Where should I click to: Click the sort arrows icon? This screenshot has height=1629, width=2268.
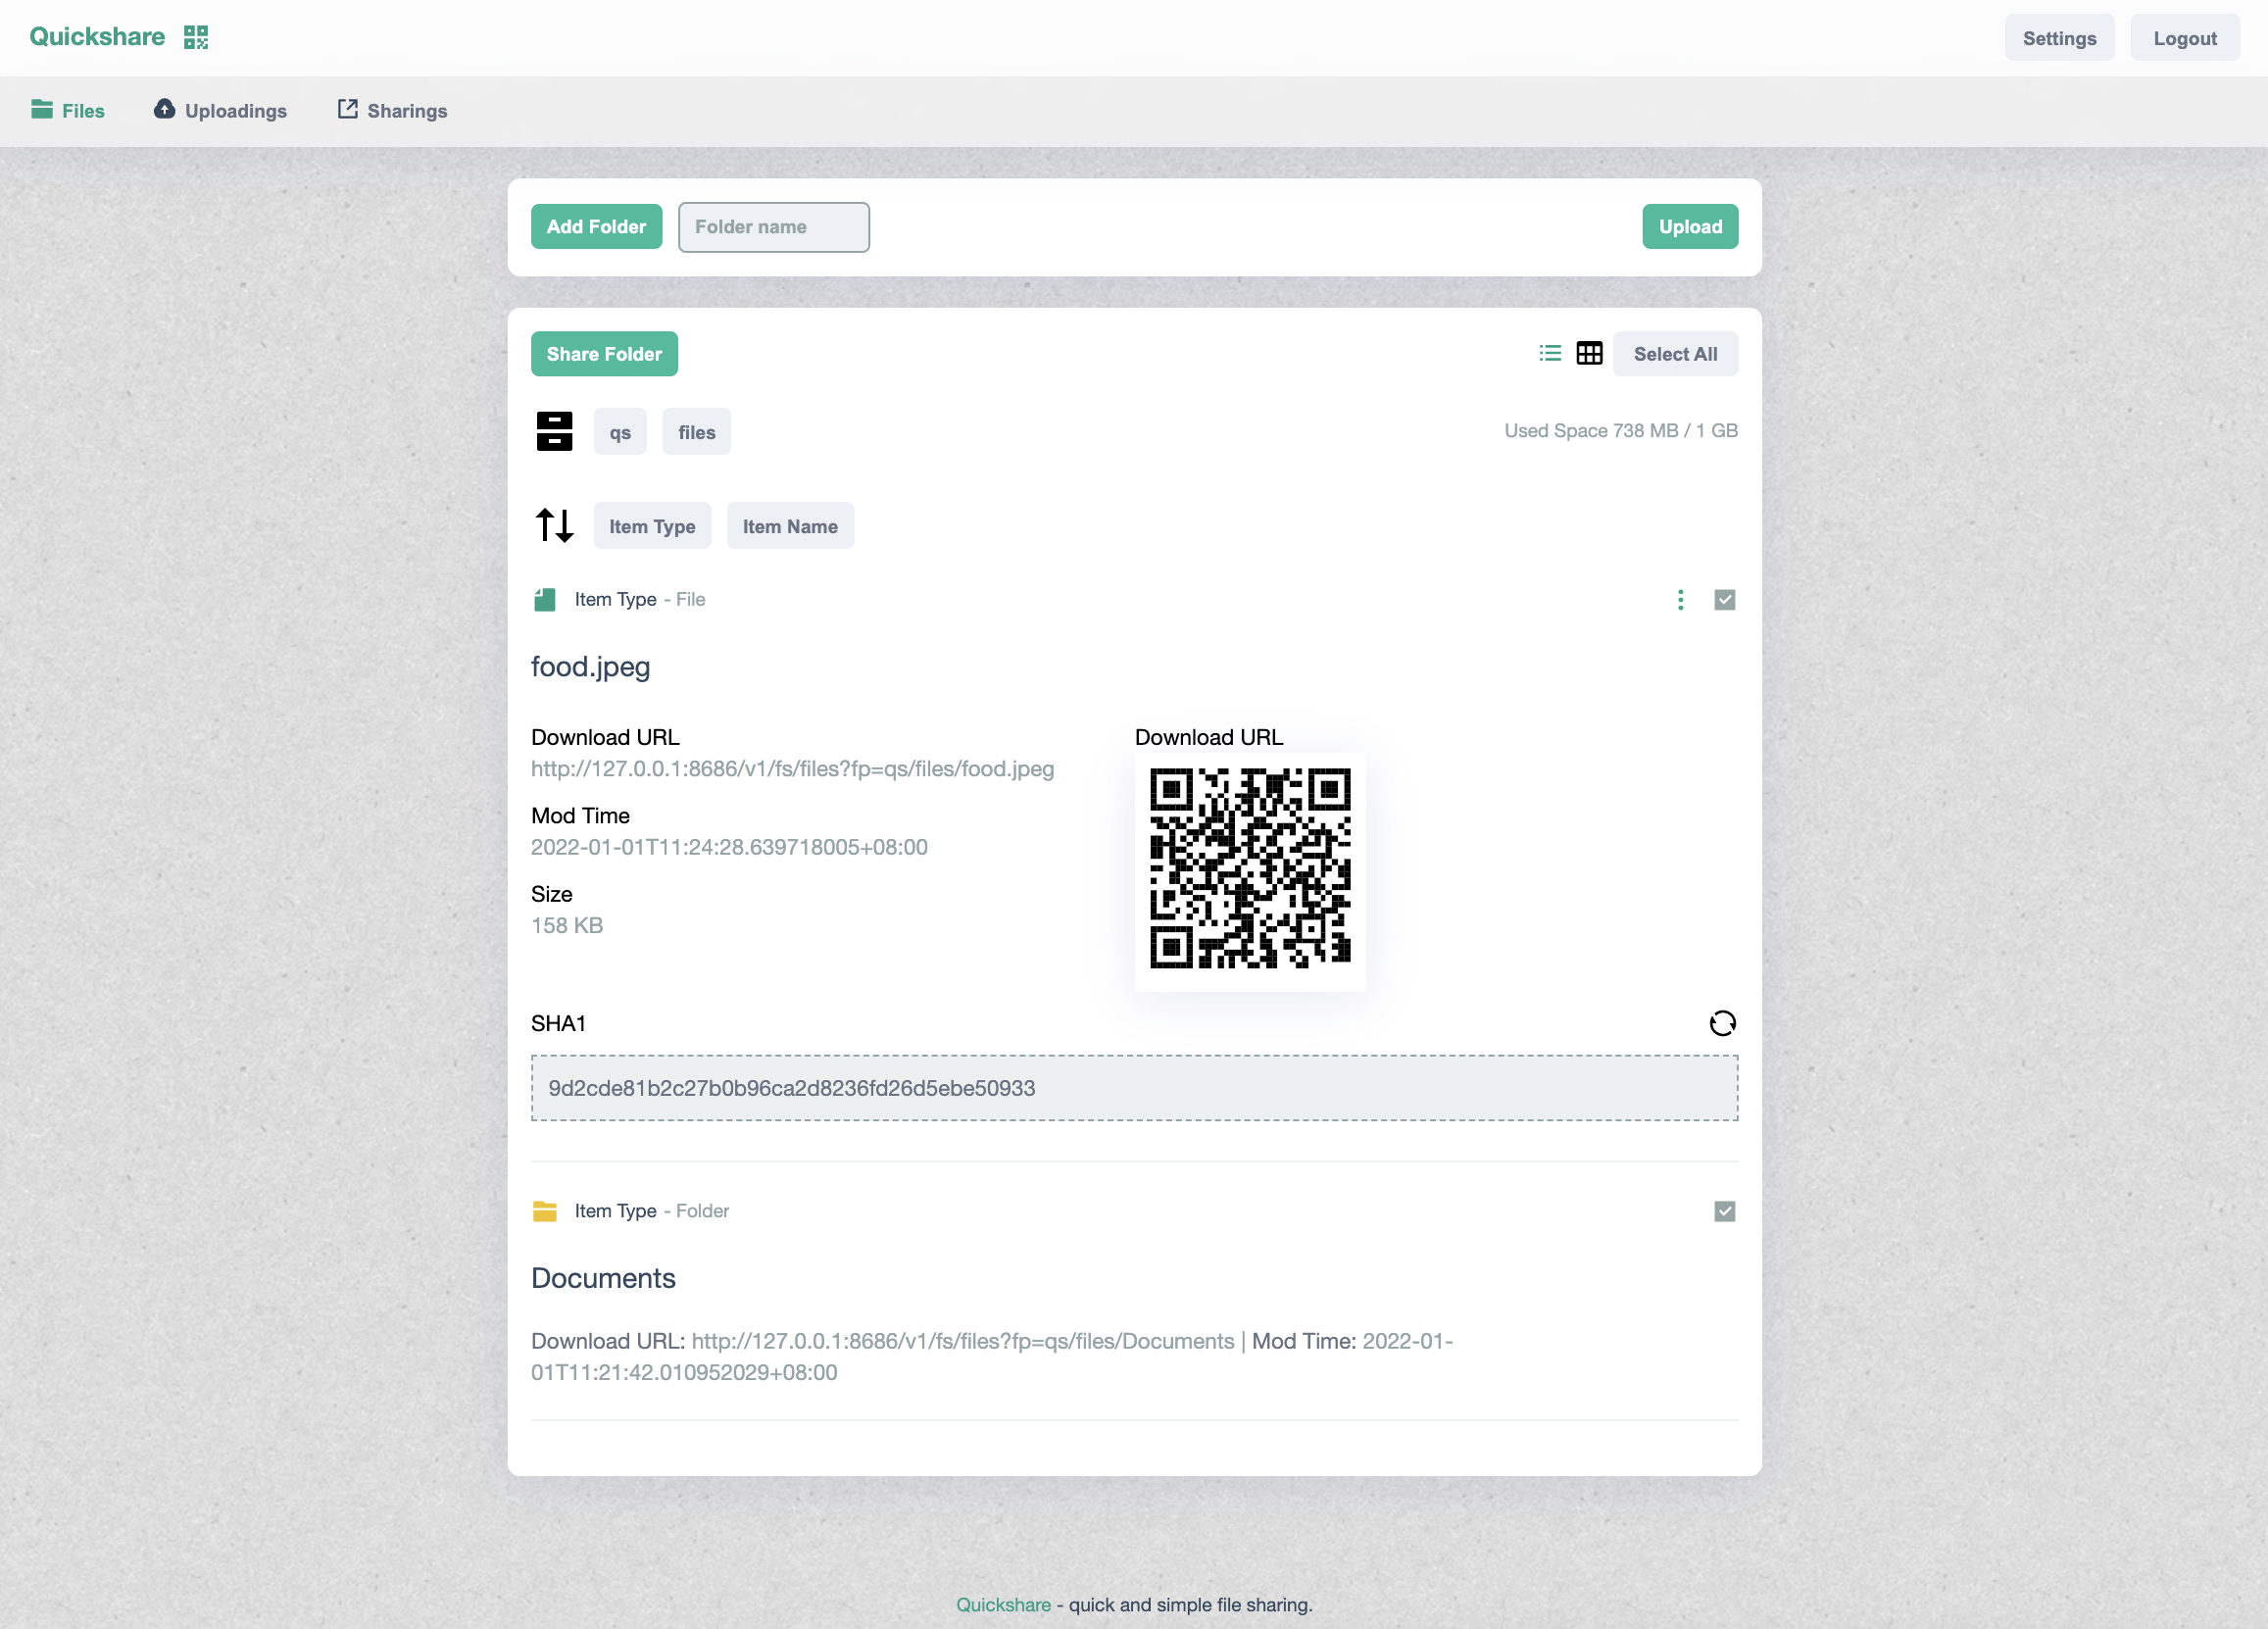pos(554,525)
